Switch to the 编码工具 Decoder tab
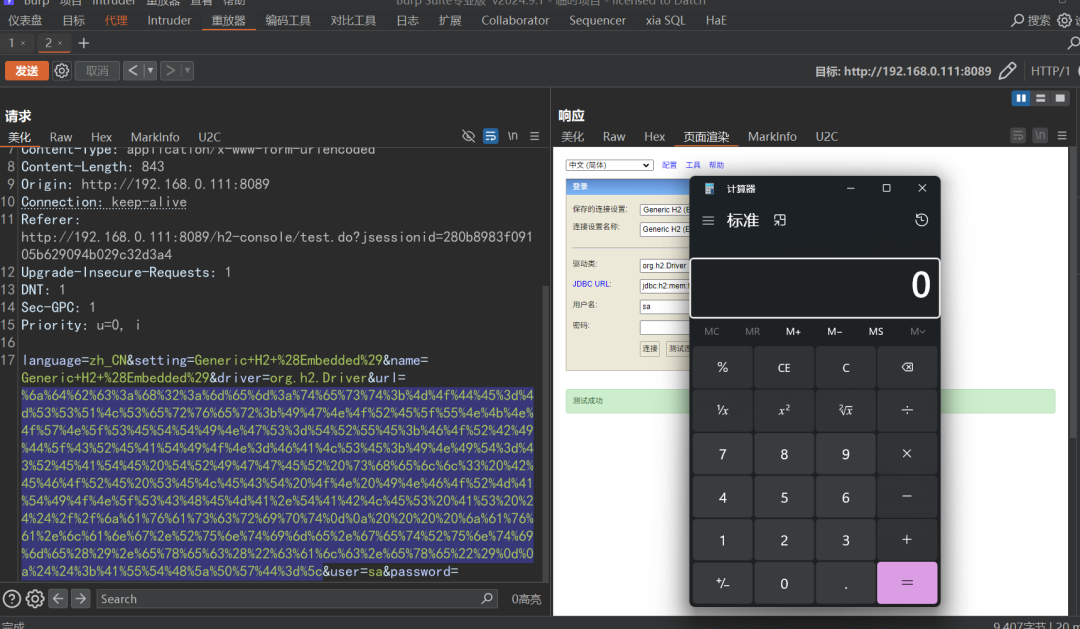 288,20
